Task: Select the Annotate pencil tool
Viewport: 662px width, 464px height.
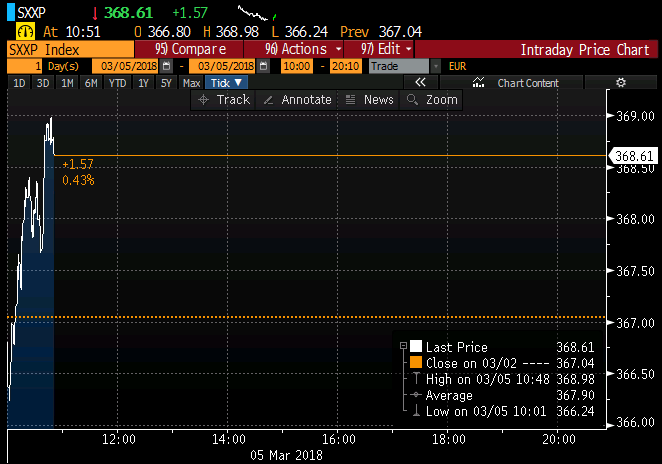Action: click(296, 100)
